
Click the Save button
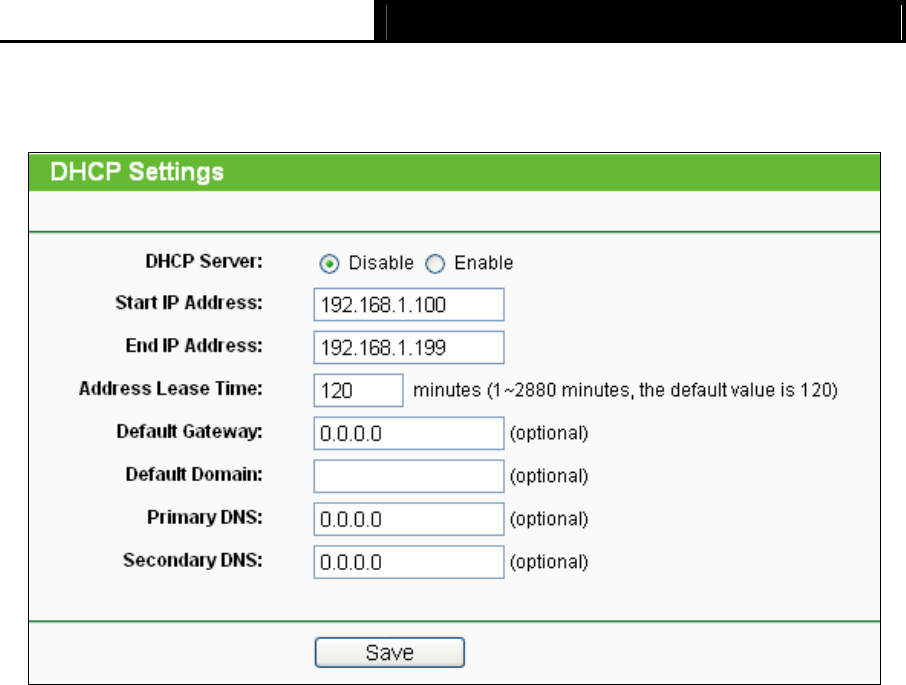(389, 653)
